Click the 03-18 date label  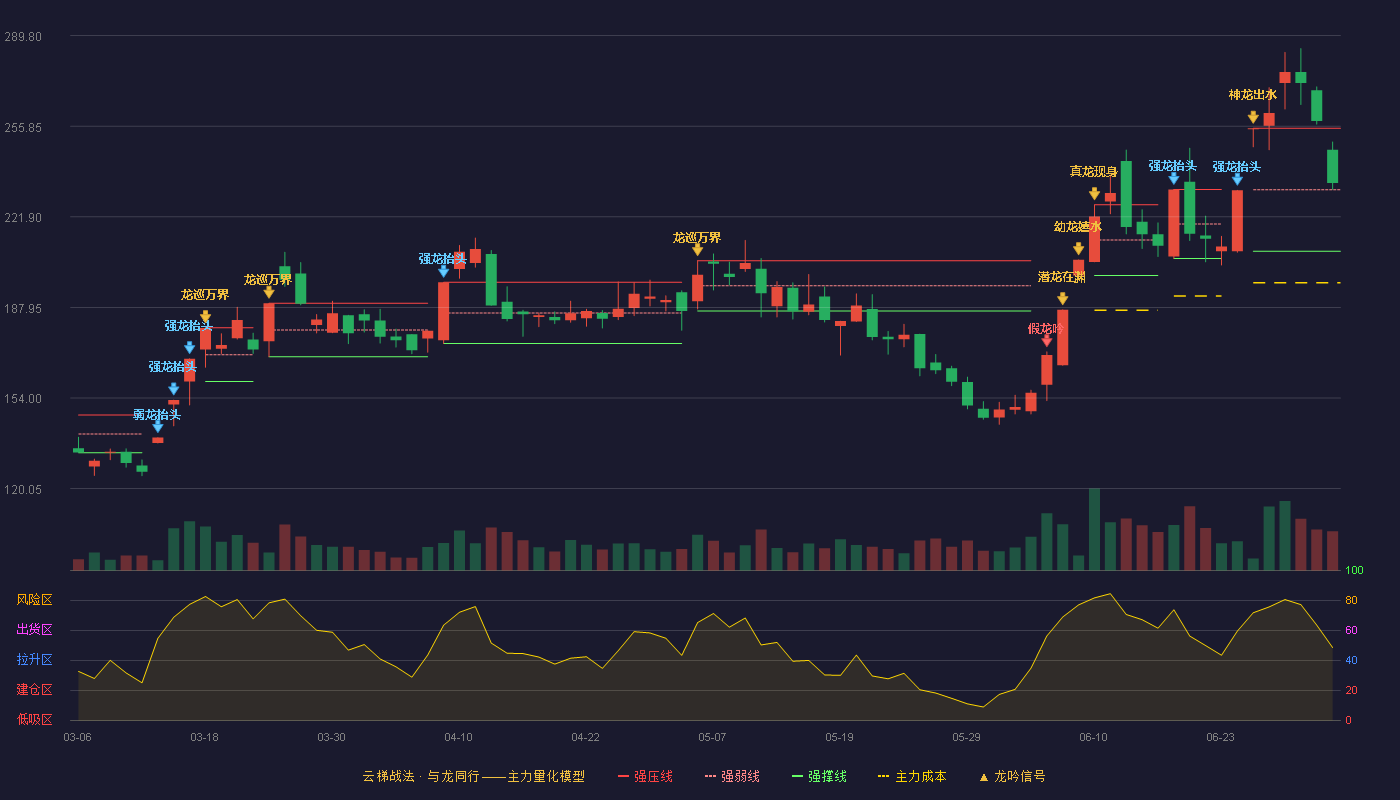click(204, 737)
